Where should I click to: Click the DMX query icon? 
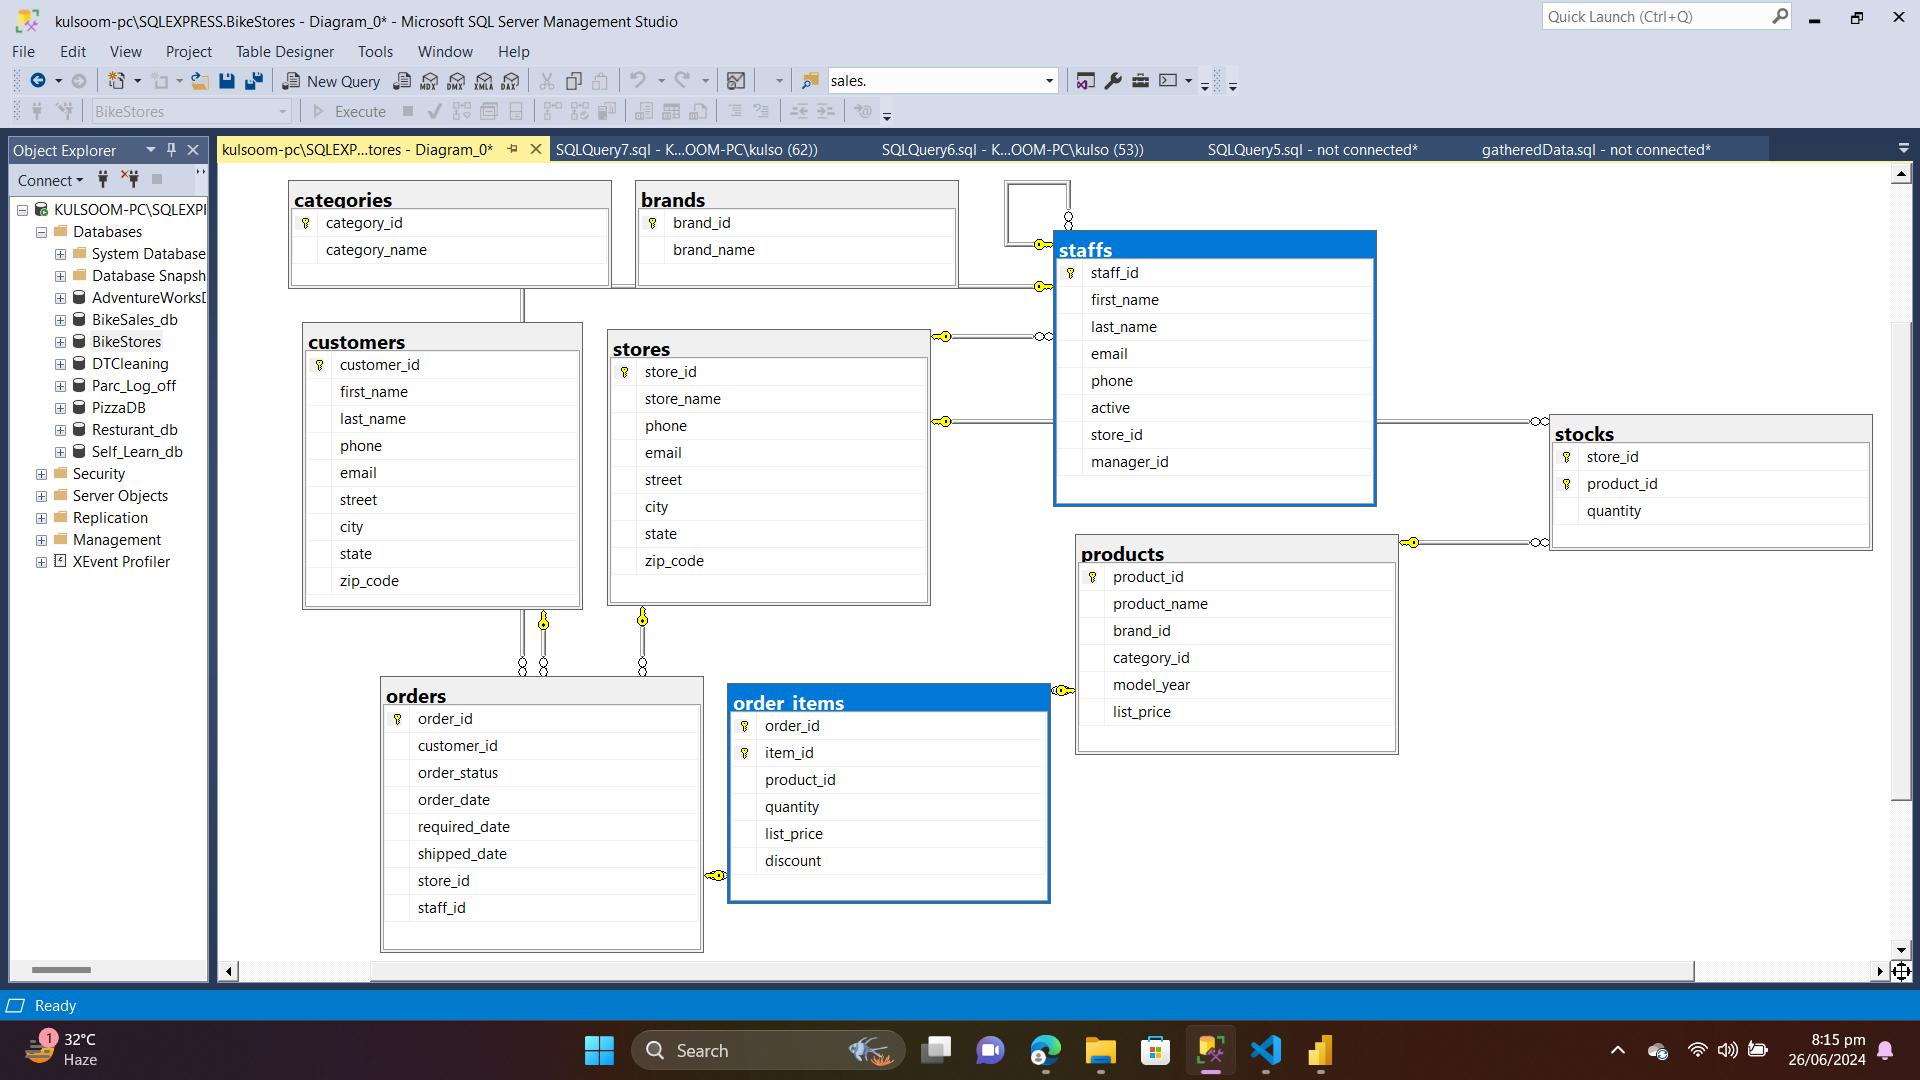456,81
